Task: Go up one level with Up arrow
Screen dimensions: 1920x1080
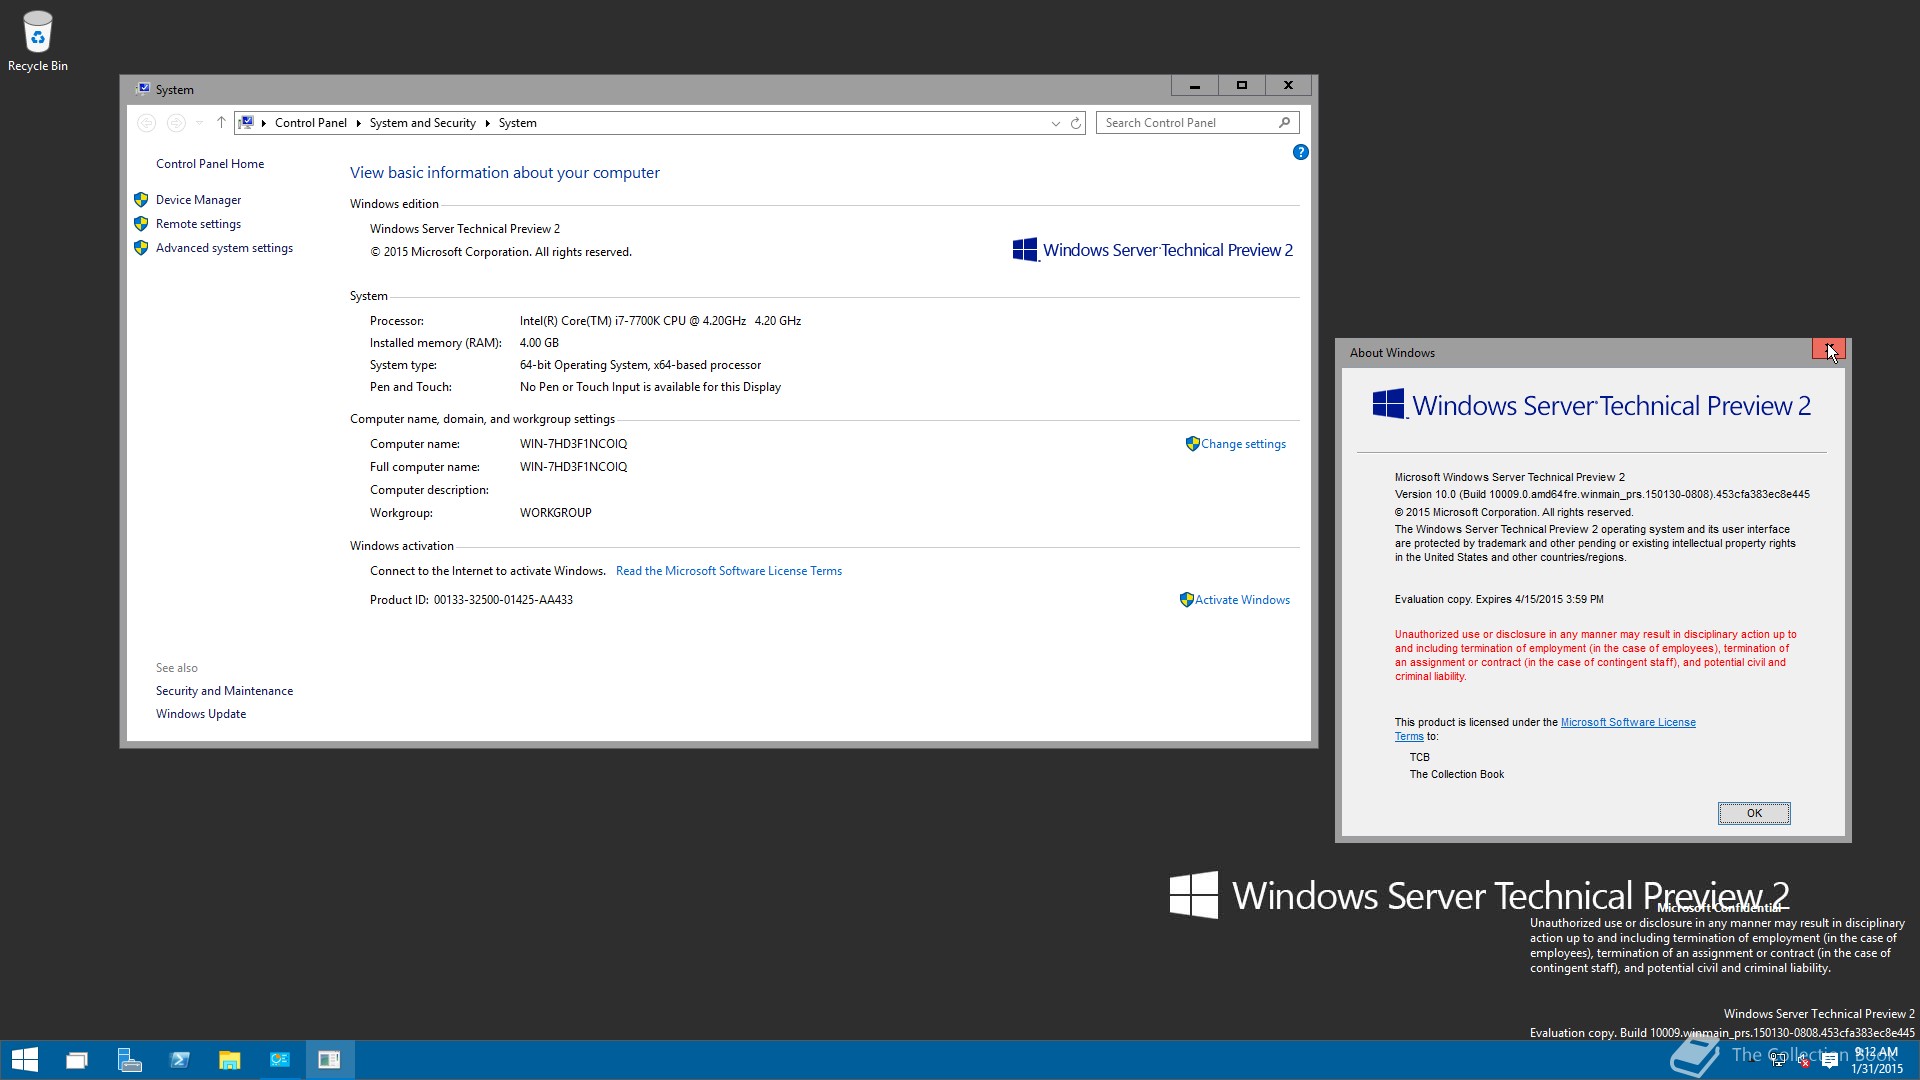Action: click(x=221, y=123)
